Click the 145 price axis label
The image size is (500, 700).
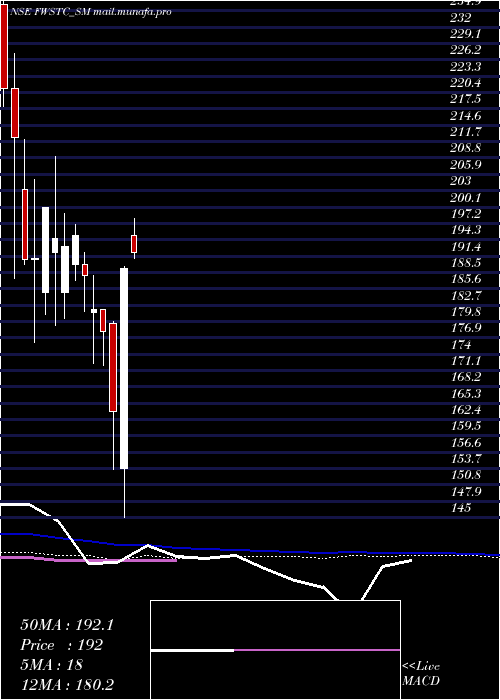461,508
